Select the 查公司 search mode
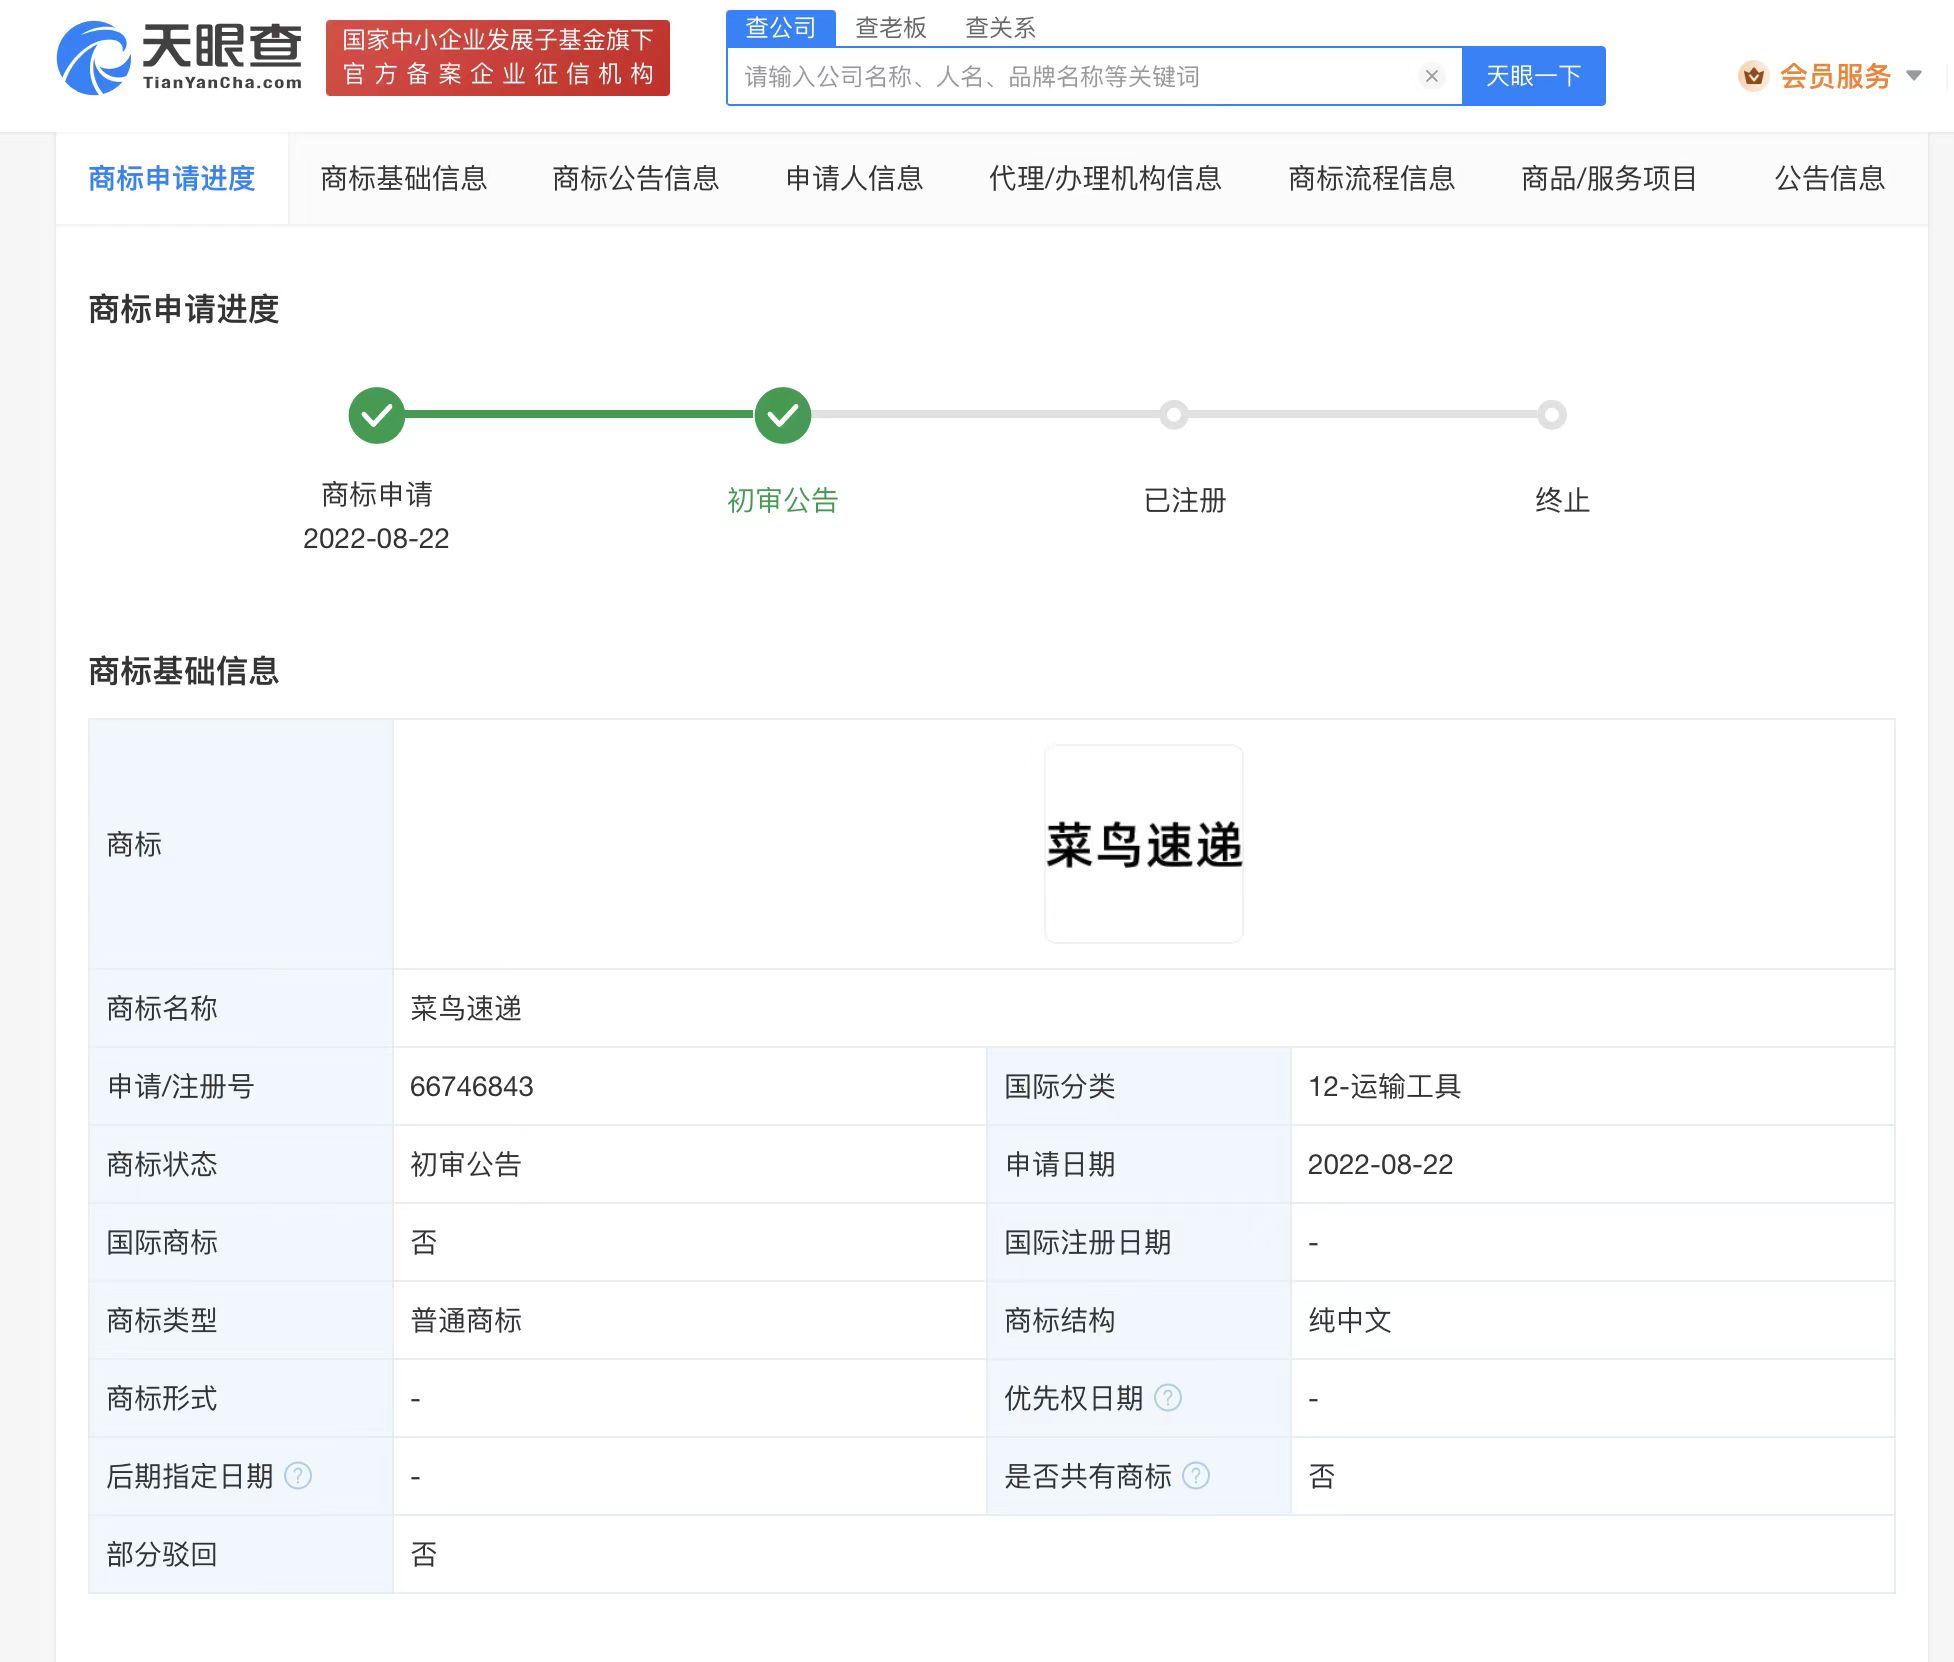Screen dimensions: 1954x1662 tap(782, 27)
